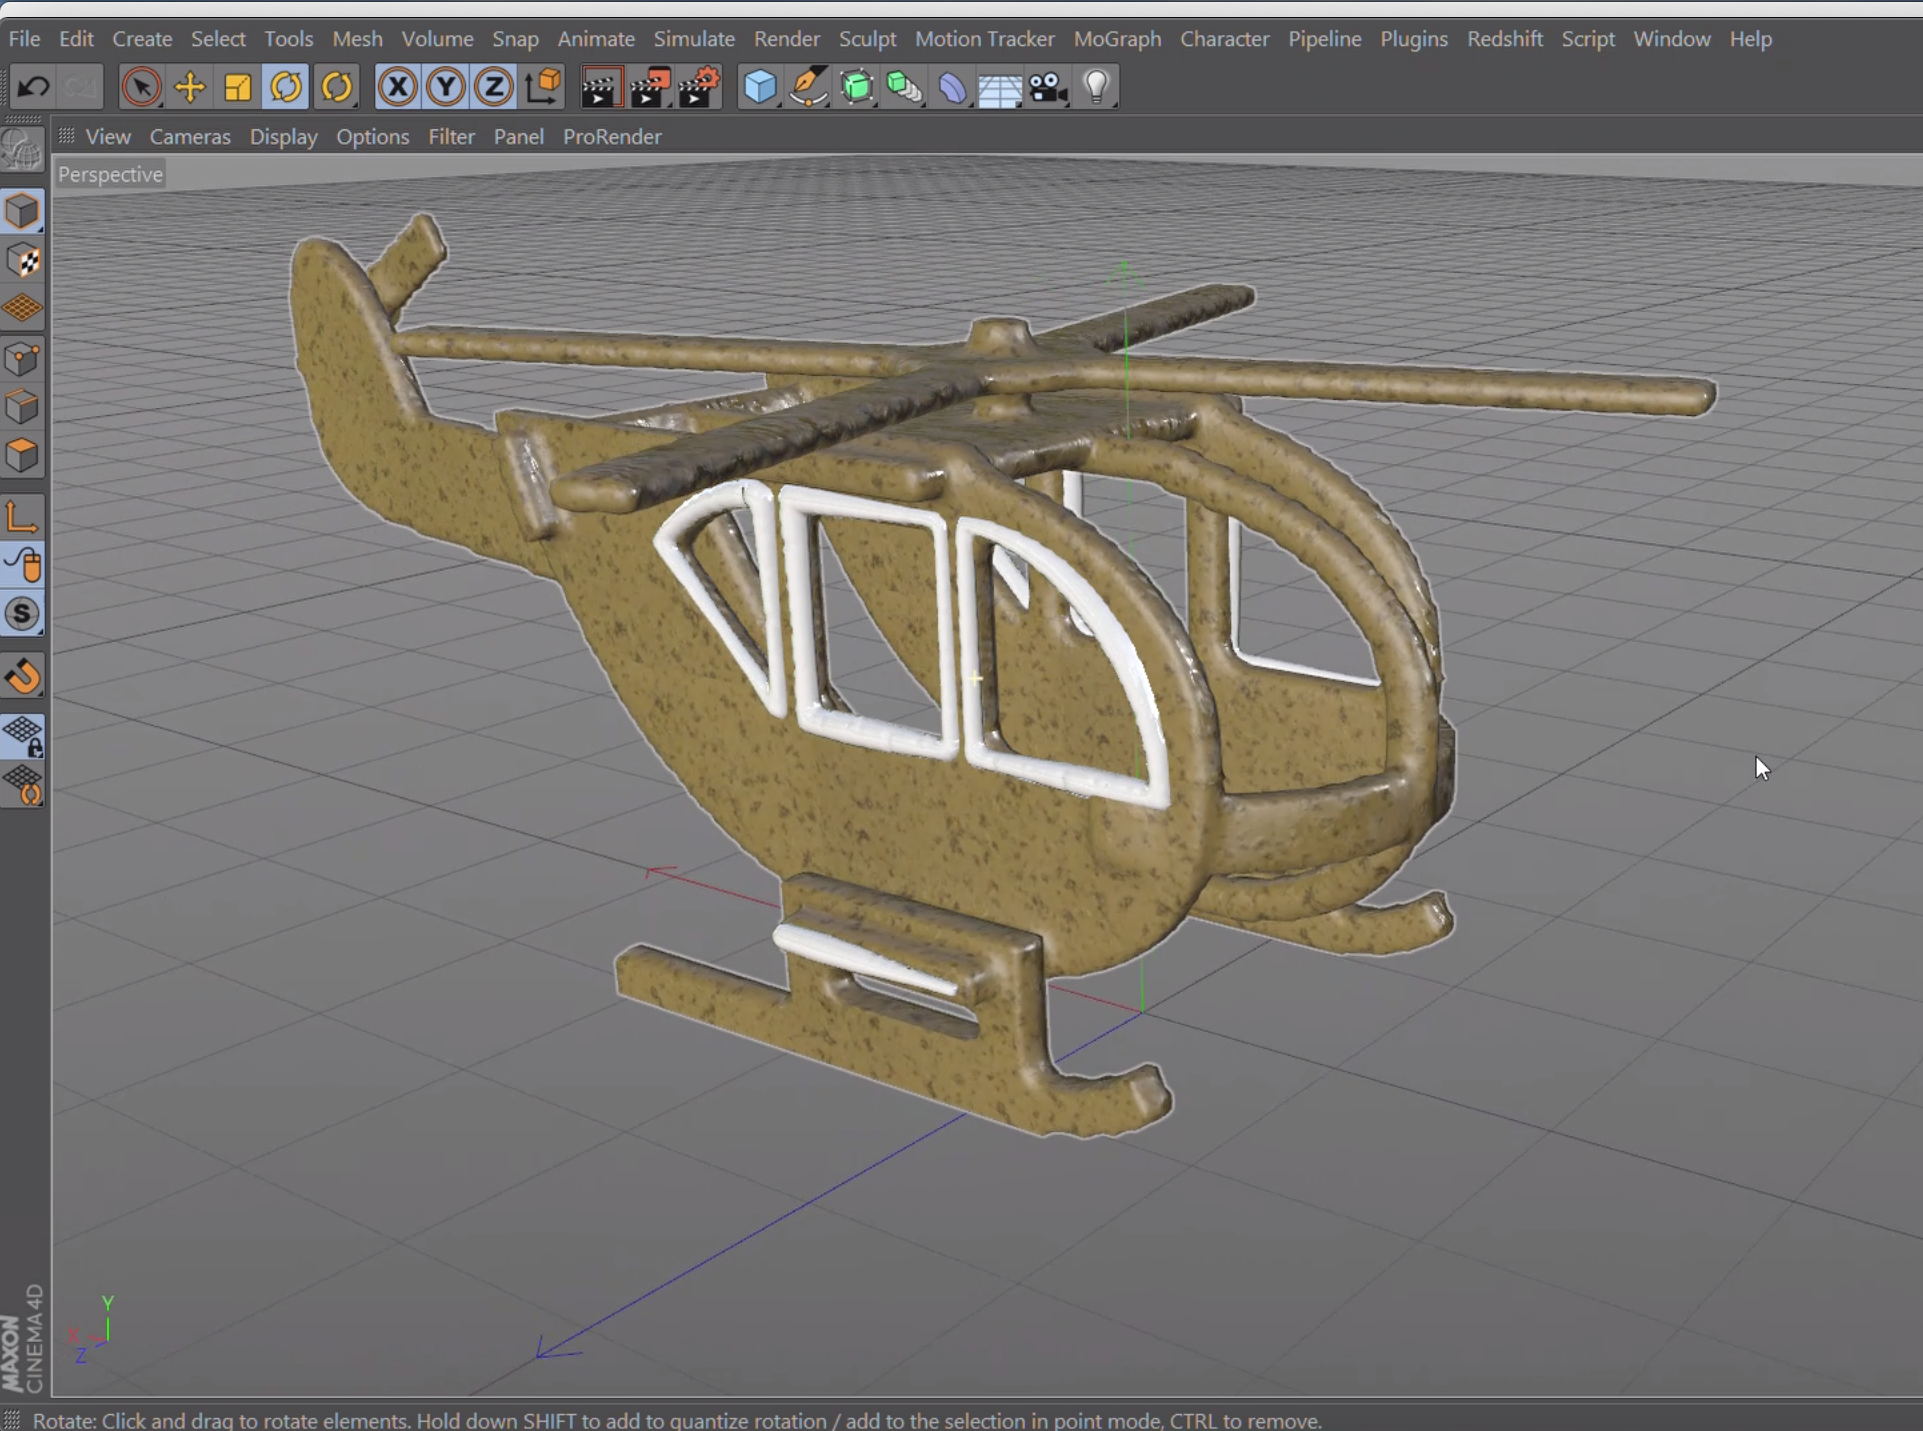The width and height of the screenshot is (1923, 1431).
Task: Open the Floor environment objects palette
Action: point(1000,87)
